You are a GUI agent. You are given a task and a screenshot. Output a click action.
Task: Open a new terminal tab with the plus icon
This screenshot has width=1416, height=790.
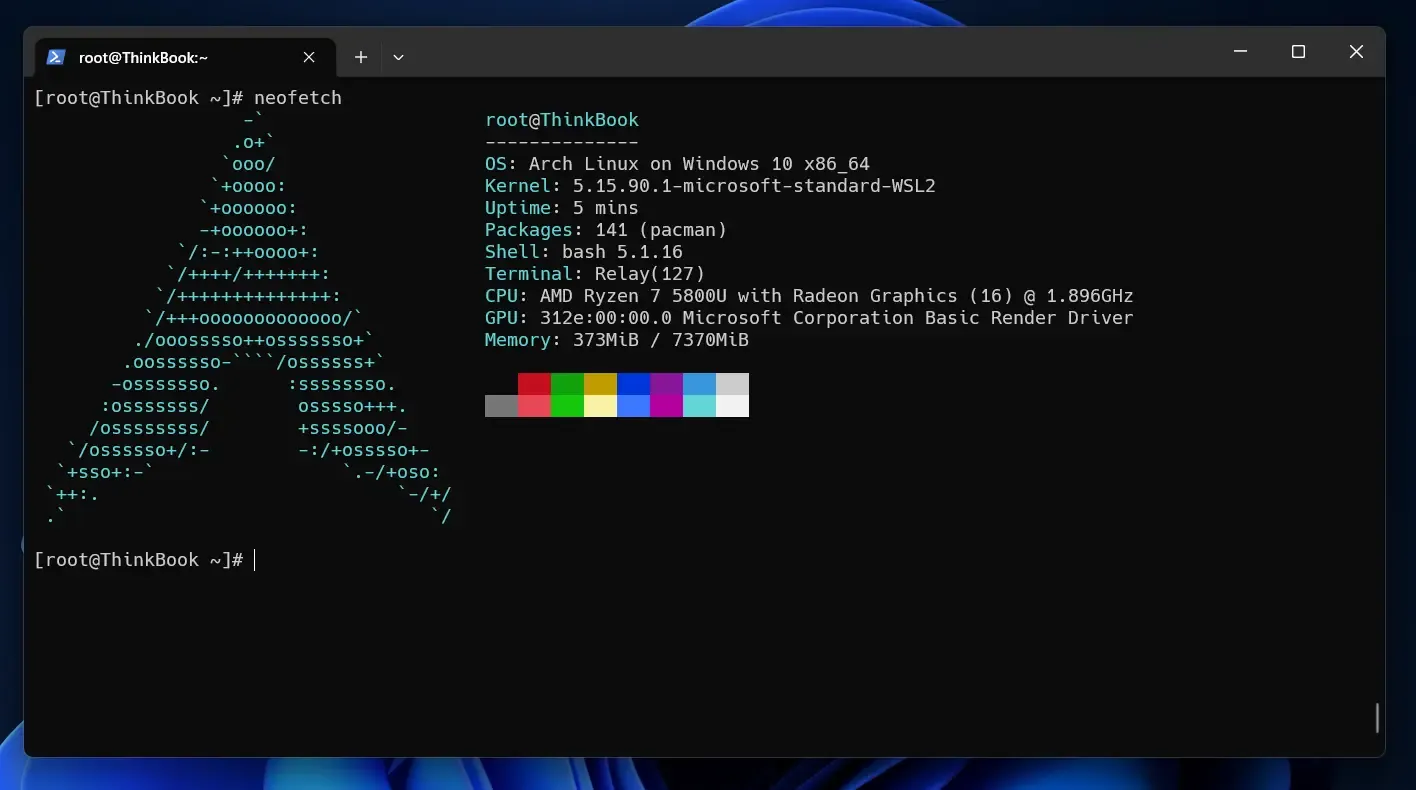tap(361, 57)
